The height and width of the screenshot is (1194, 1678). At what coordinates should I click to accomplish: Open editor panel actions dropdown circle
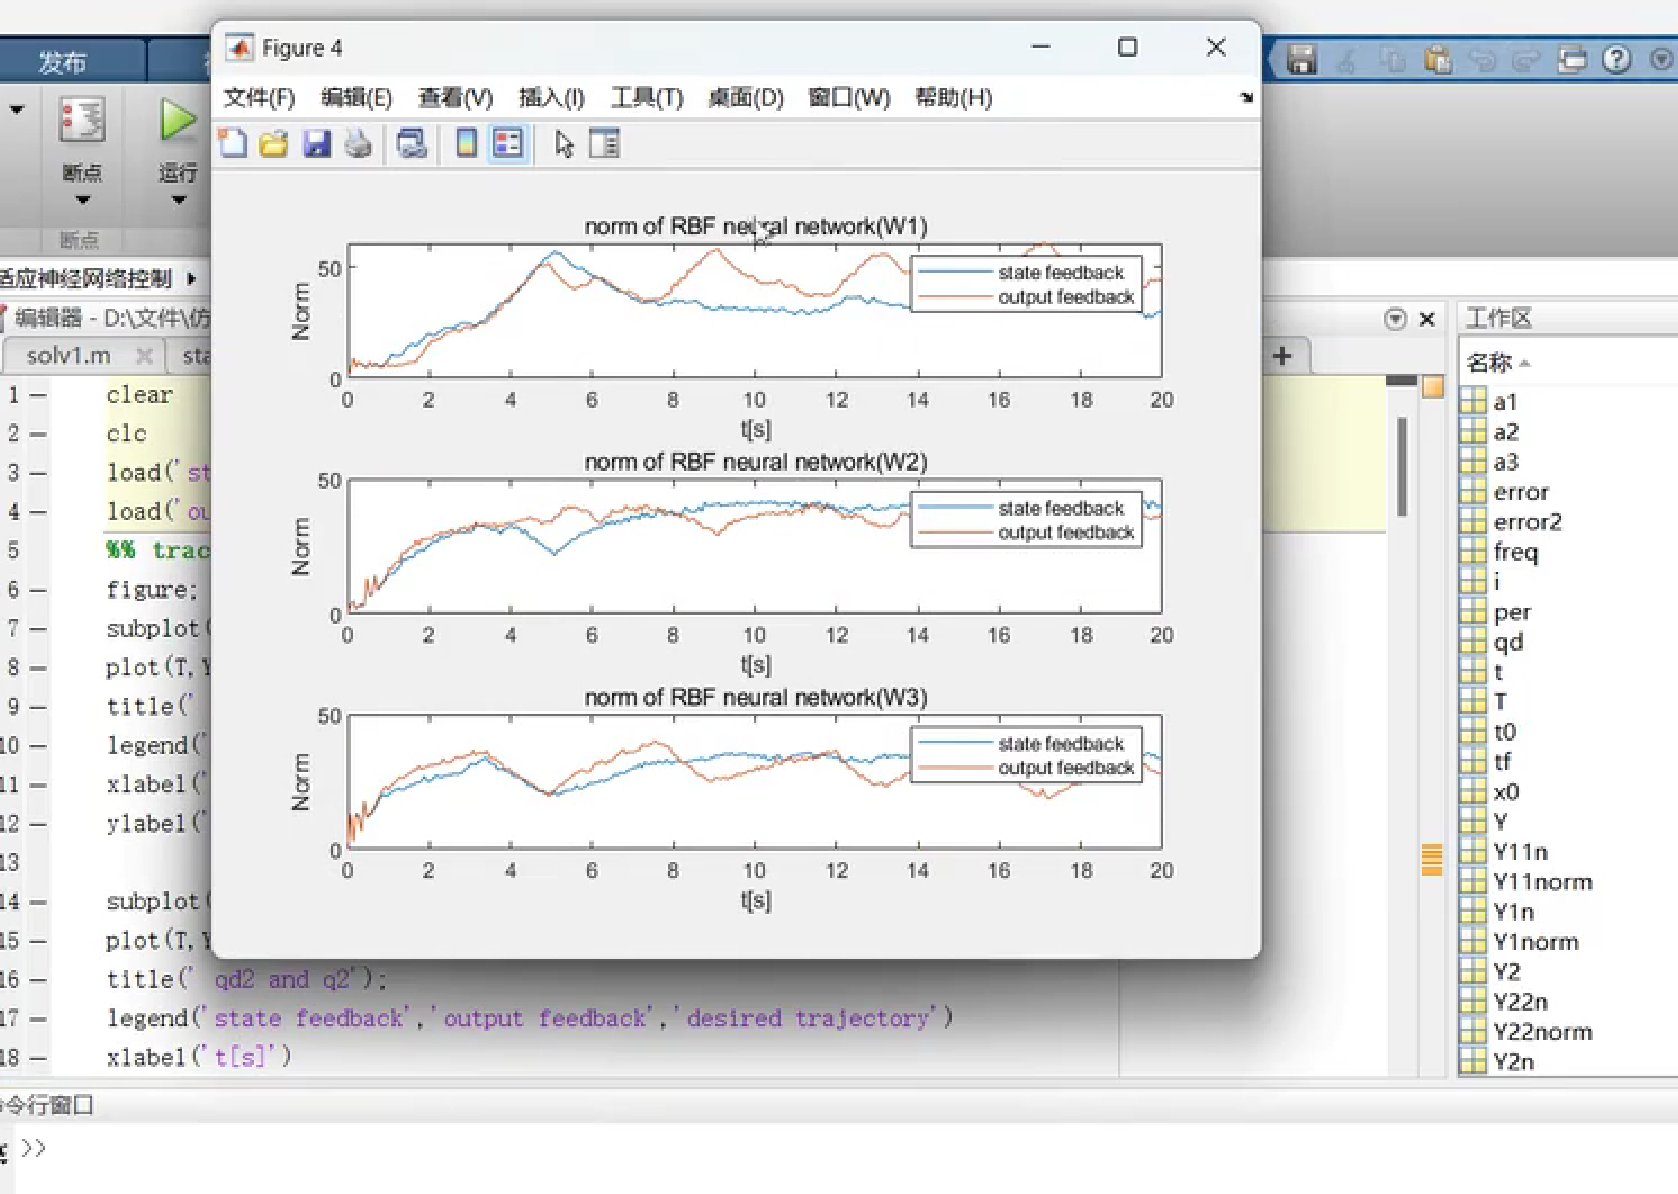click(x=1395, y=319)
